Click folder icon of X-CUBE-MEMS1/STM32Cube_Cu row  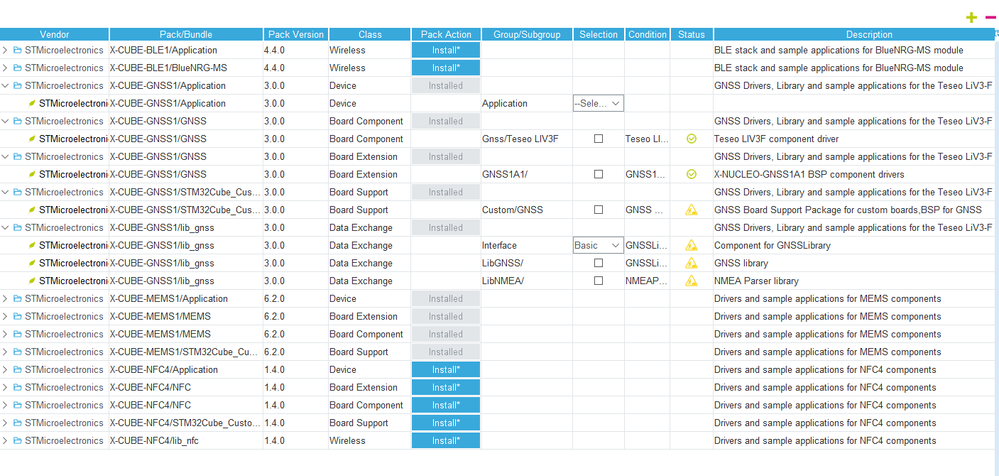[x=17, y=352]
